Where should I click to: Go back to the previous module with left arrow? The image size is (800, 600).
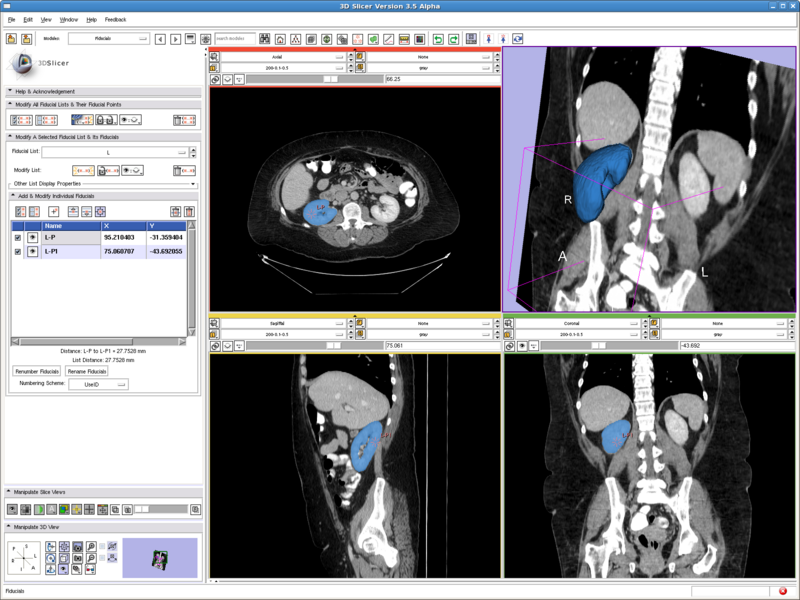click(x=162, y=39)
